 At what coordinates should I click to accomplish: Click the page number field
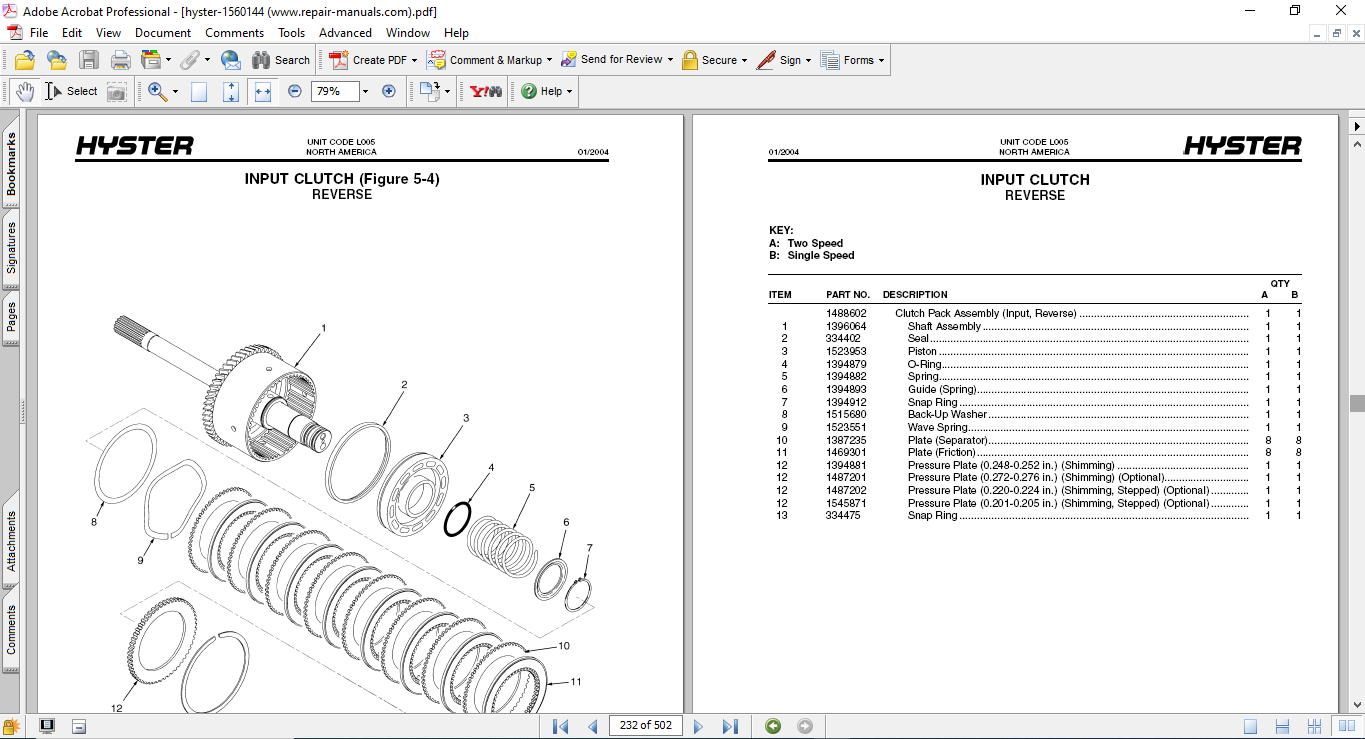tap(645, 726)
